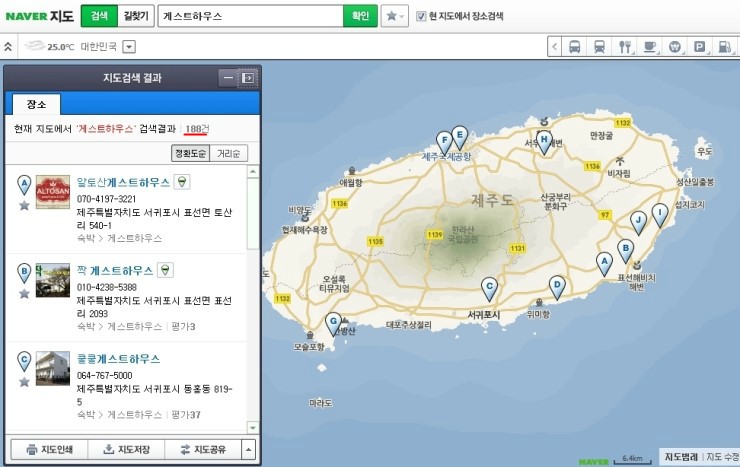Click the 평가3 rating text
Image resolution: width=740 pixels, height=467 pixels.
[183, 326]
